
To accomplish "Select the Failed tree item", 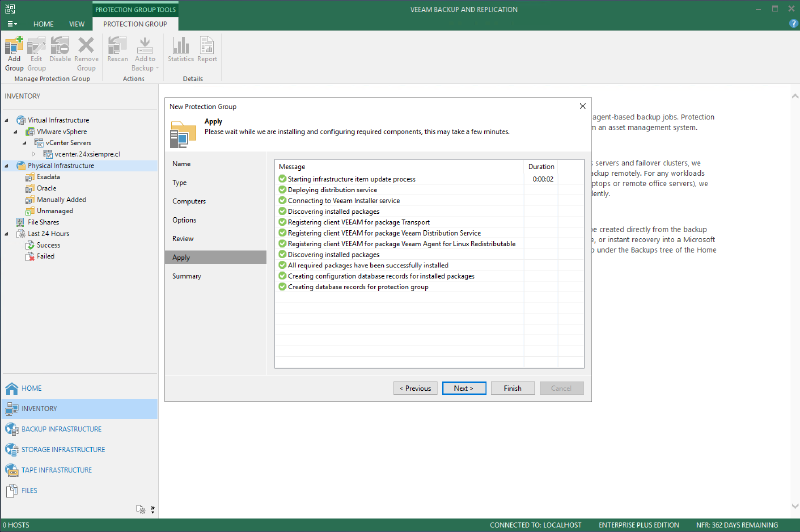I will [x=45, y=257].
